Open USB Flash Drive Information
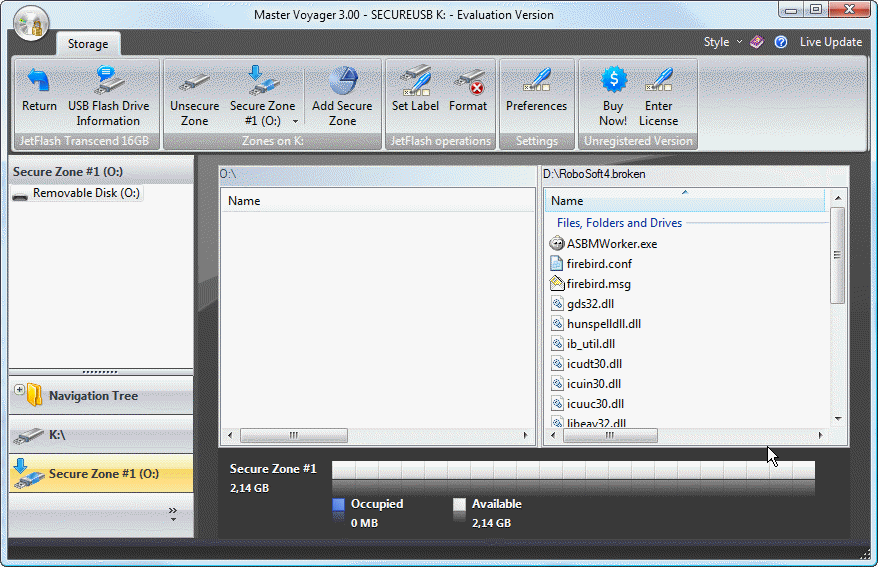The height and width of the screenshot is (567, 878). [x=109, y=96]
